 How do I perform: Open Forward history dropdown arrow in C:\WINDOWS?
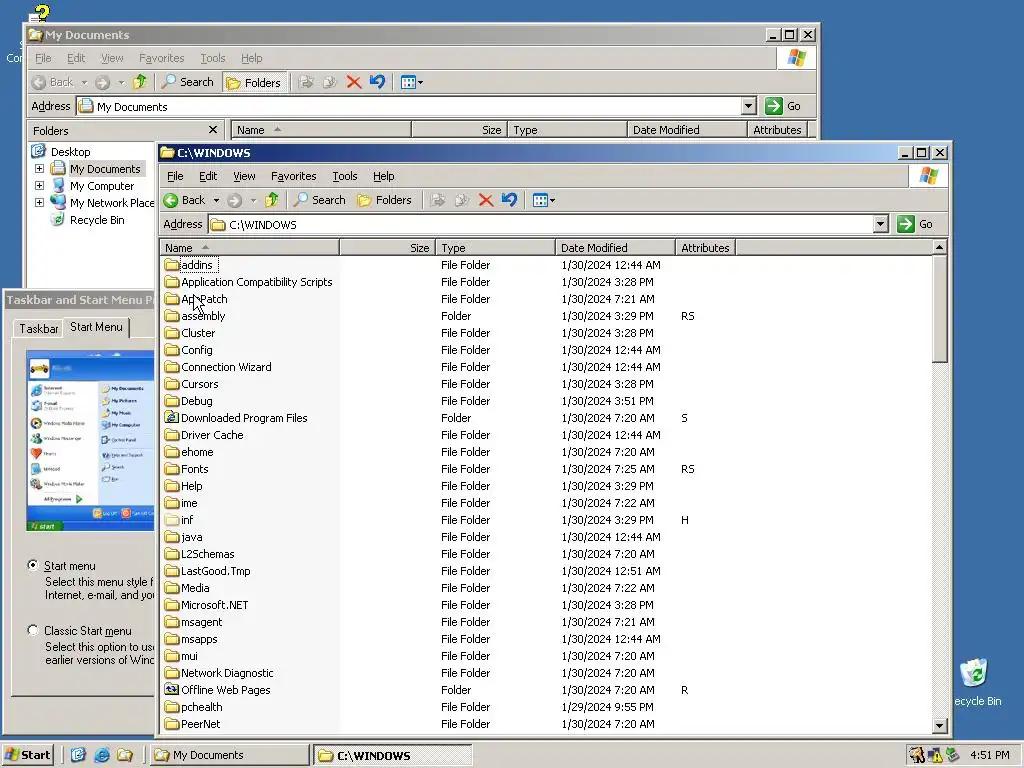point(253,200)
